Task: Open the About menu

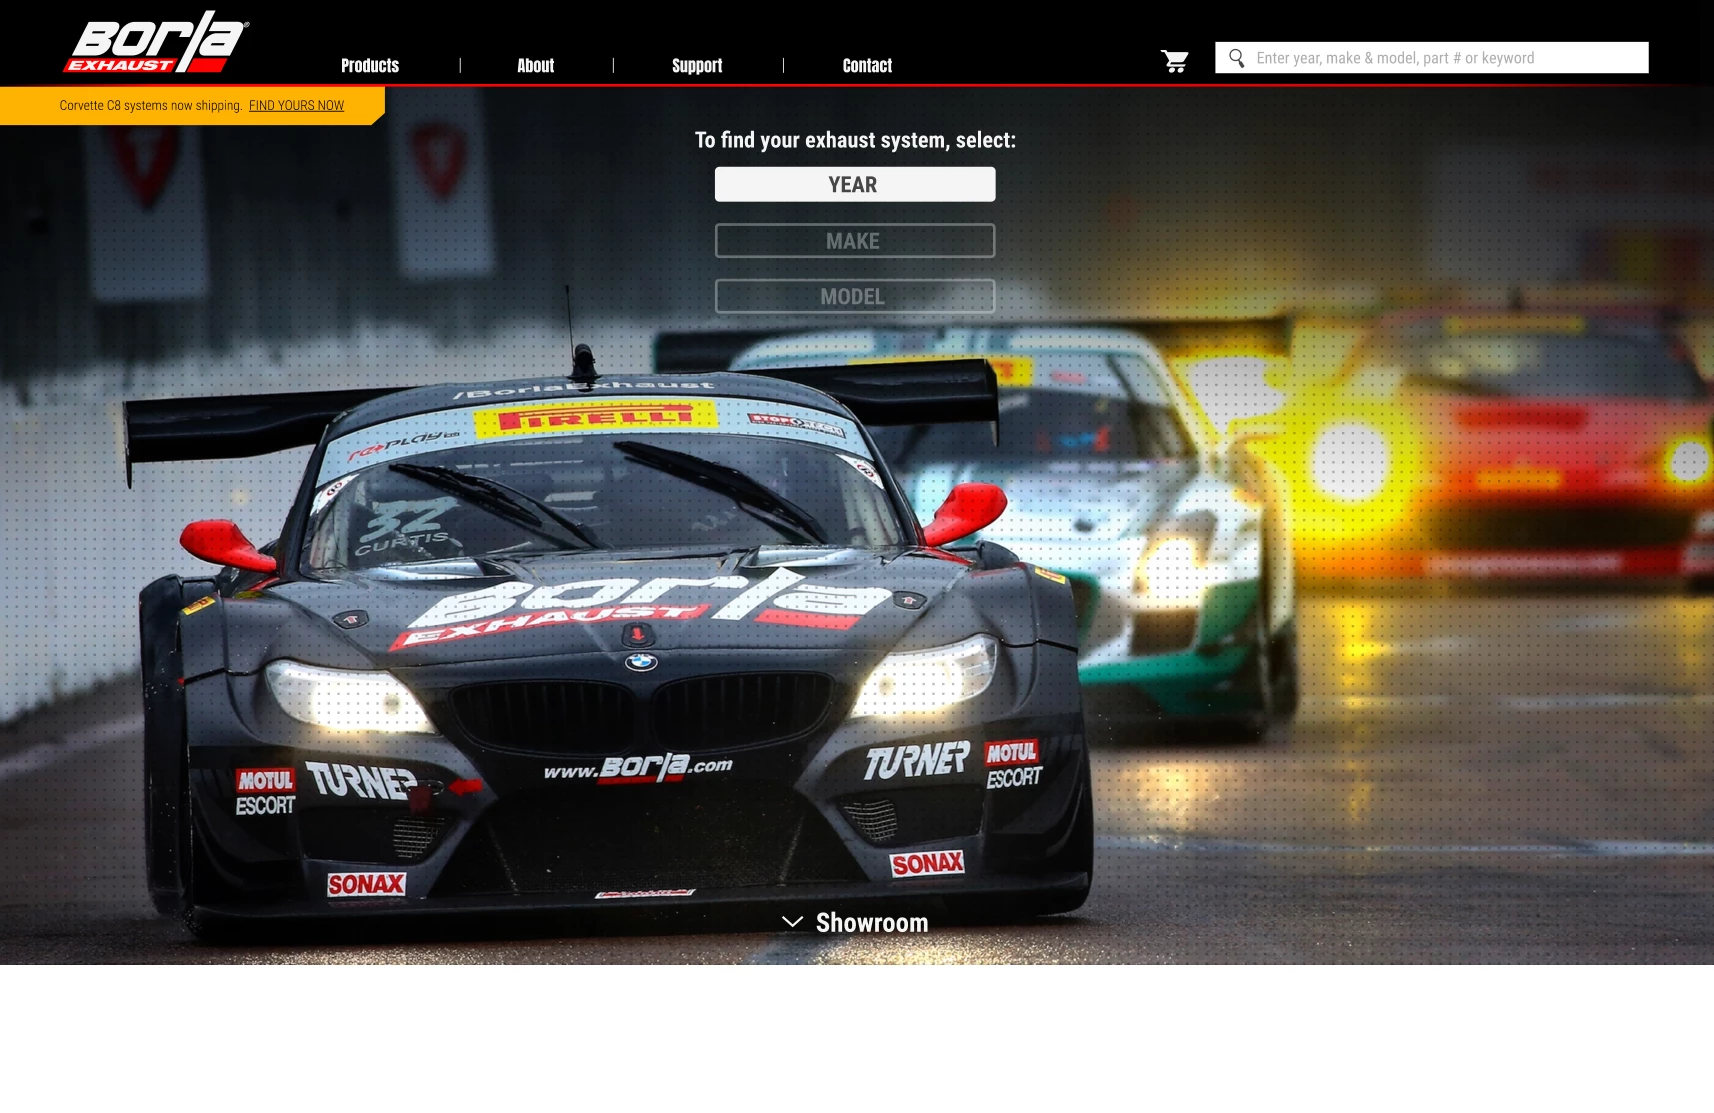Action: tap(535, 66)
